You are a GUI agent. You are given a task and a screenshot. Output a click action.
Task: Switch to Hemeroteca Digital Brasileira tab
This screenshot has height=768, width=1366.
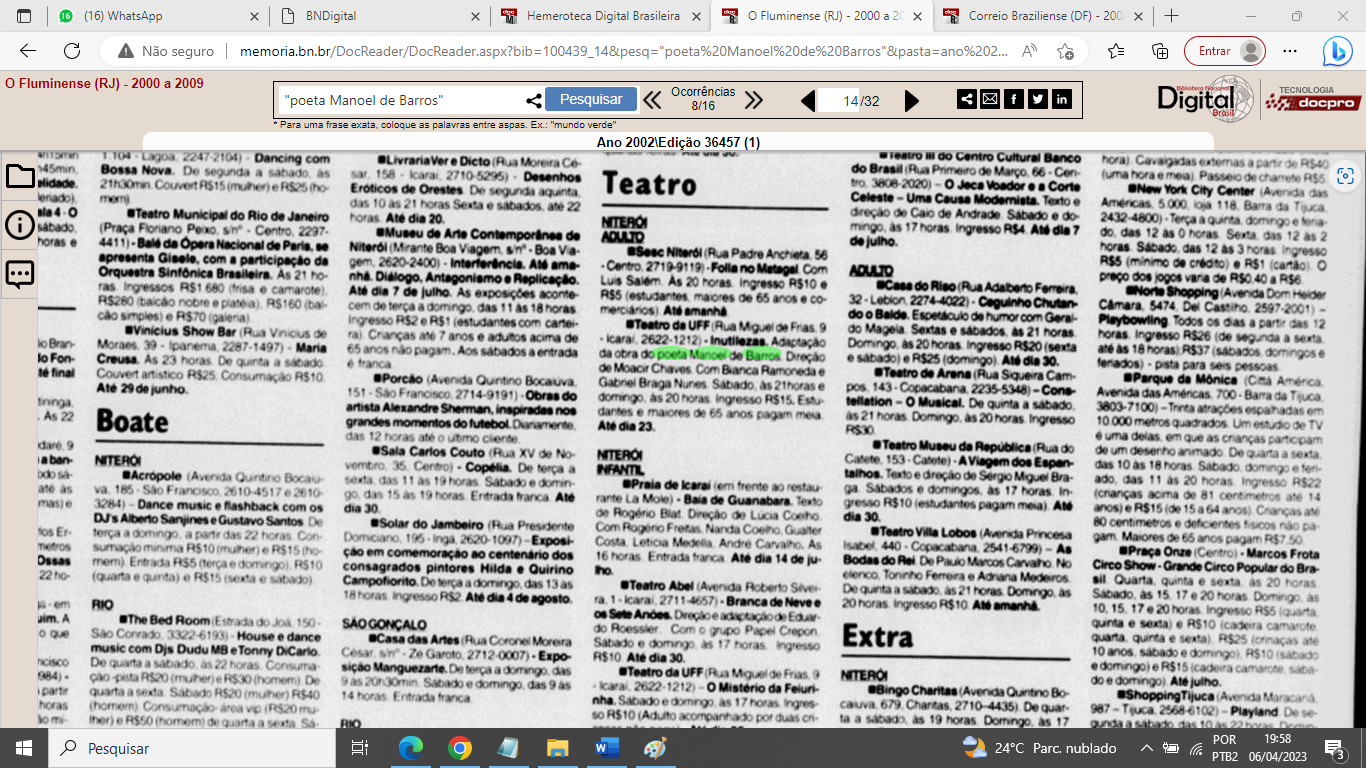[600, 16]
